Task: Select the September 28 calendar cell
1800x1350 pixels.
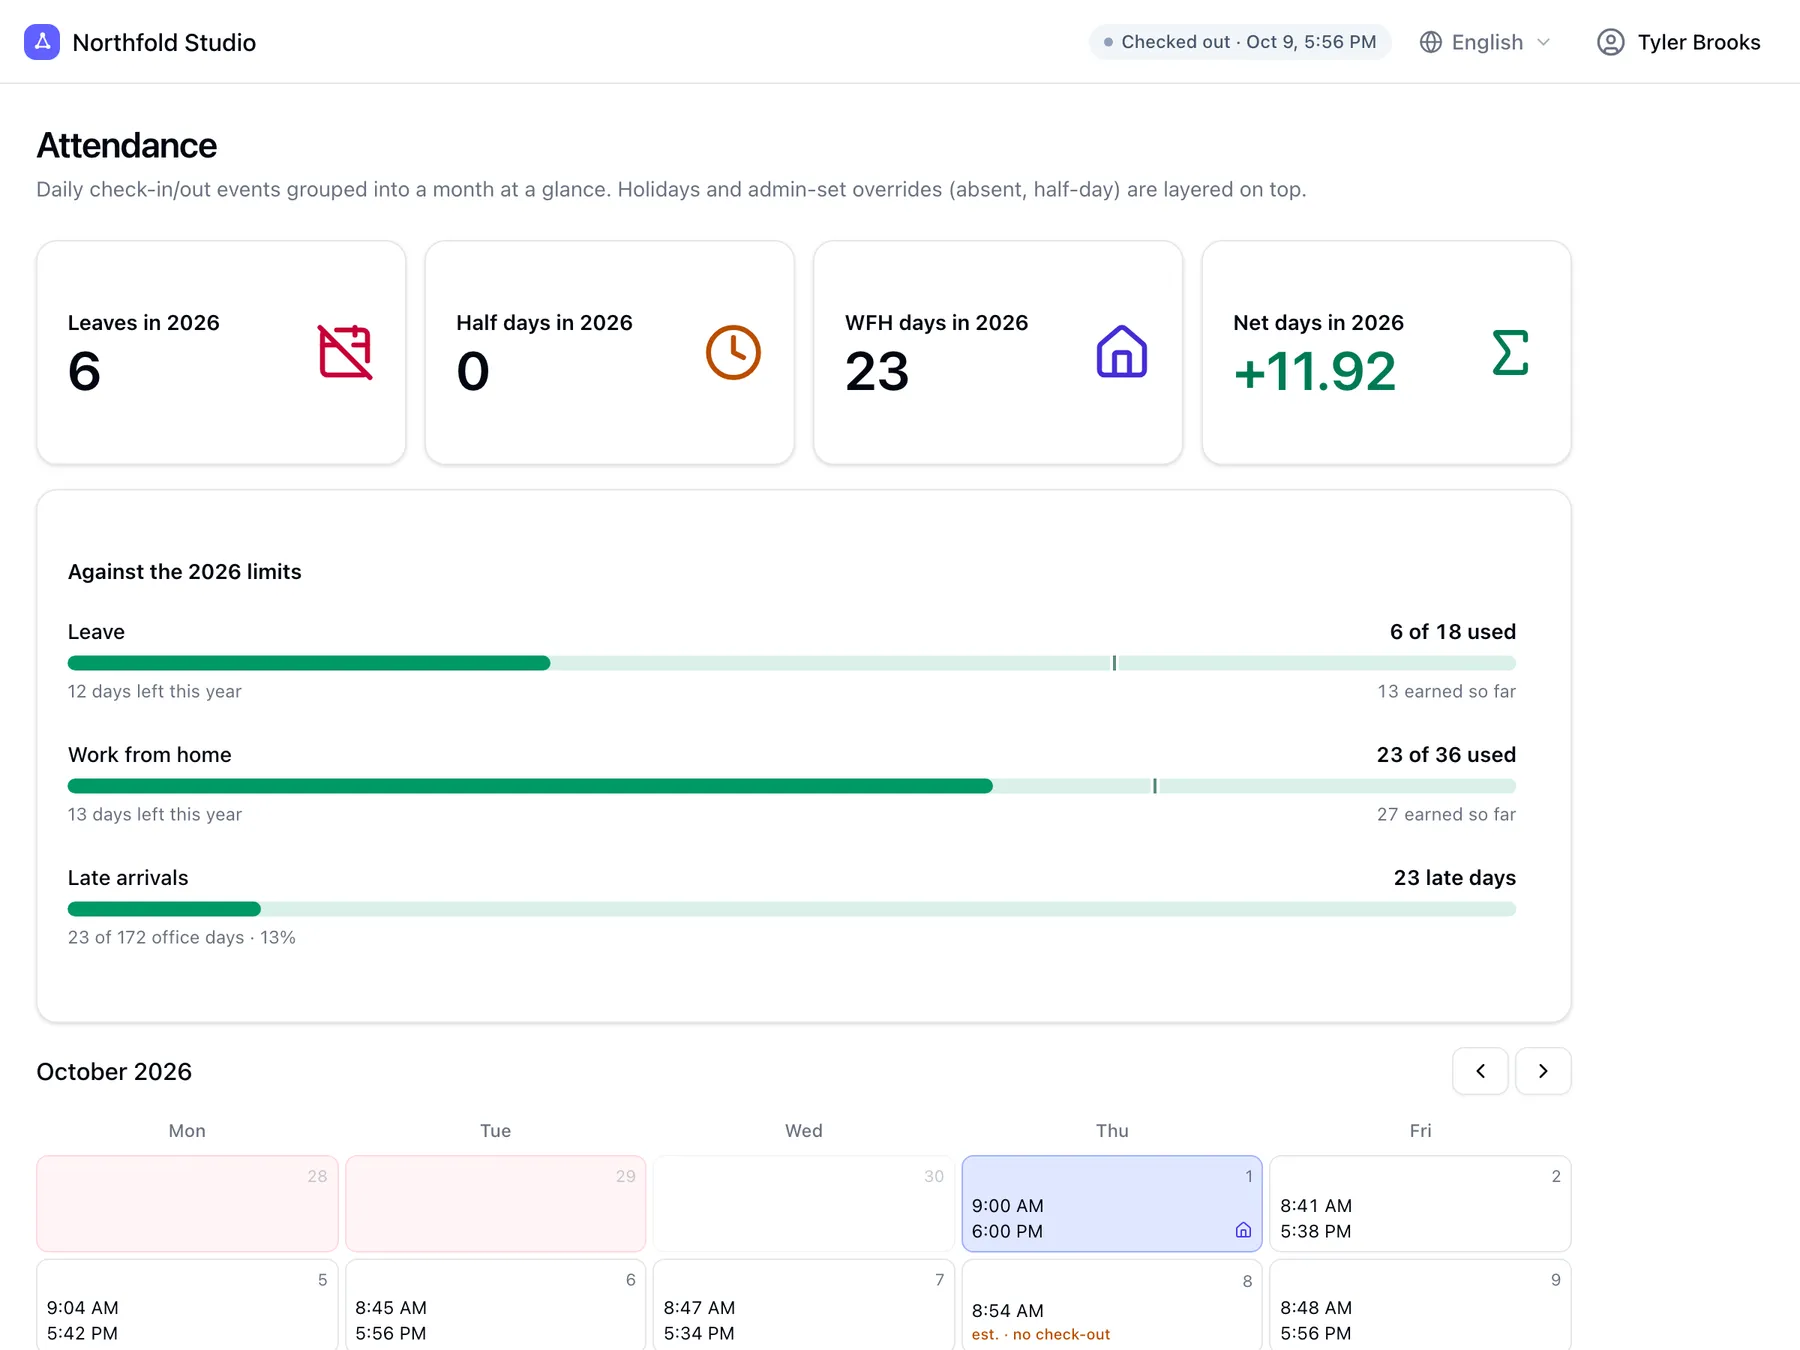Action: coord(187,1204)
